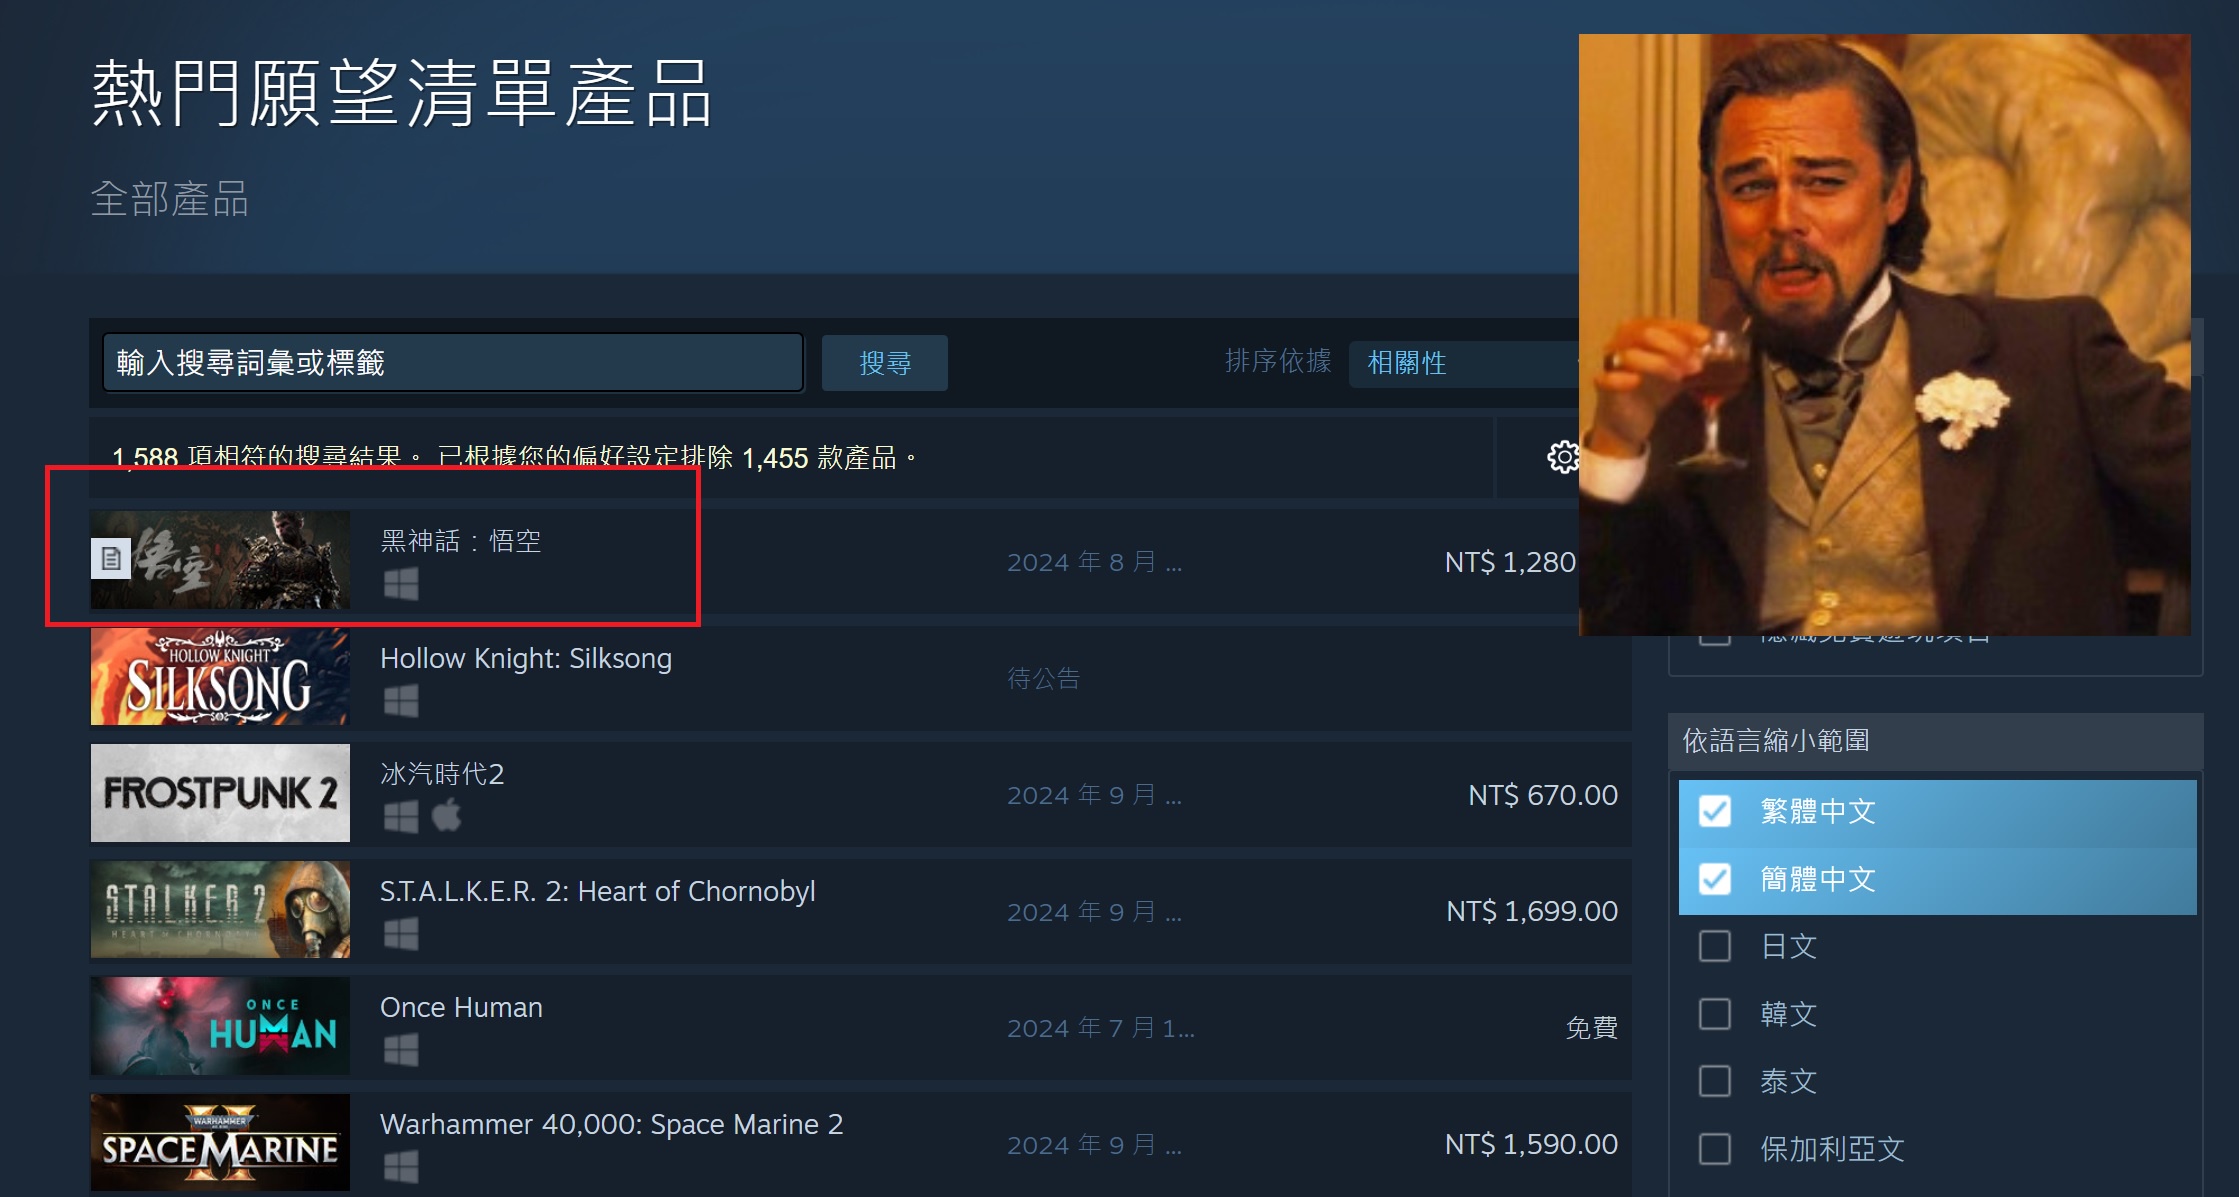
Task: Click the 全部產品 subtitle
Action: coord(170,198)
